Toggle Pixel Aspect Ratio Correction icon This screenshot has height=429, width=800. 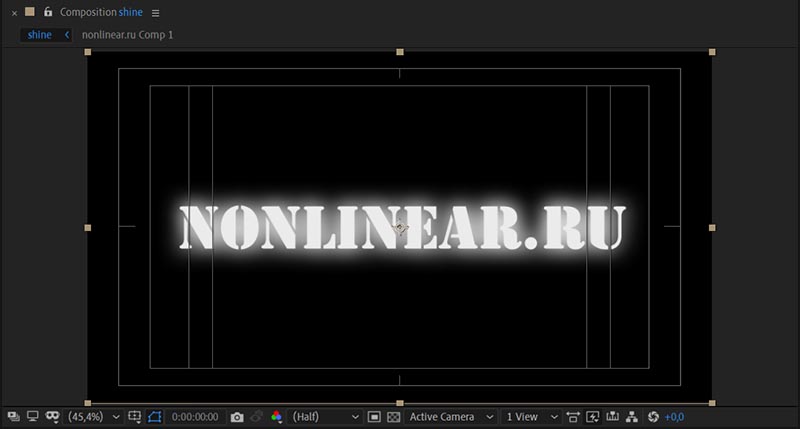[573, 417]
